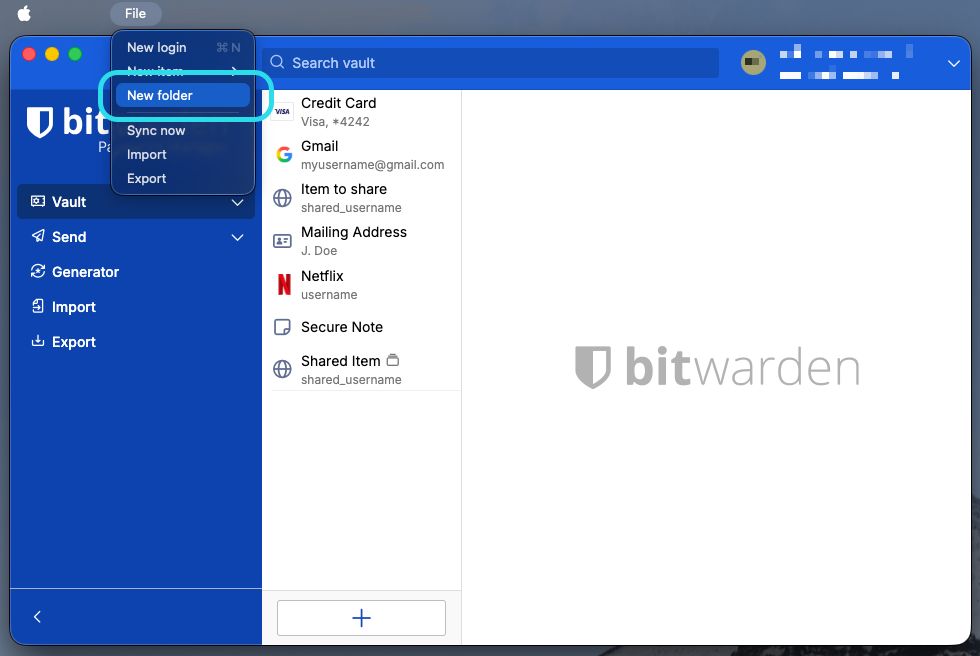Click the Bitwarden shield logo in sidebar
This screenshot has width=980, height=656.
(x=39, y=122)
